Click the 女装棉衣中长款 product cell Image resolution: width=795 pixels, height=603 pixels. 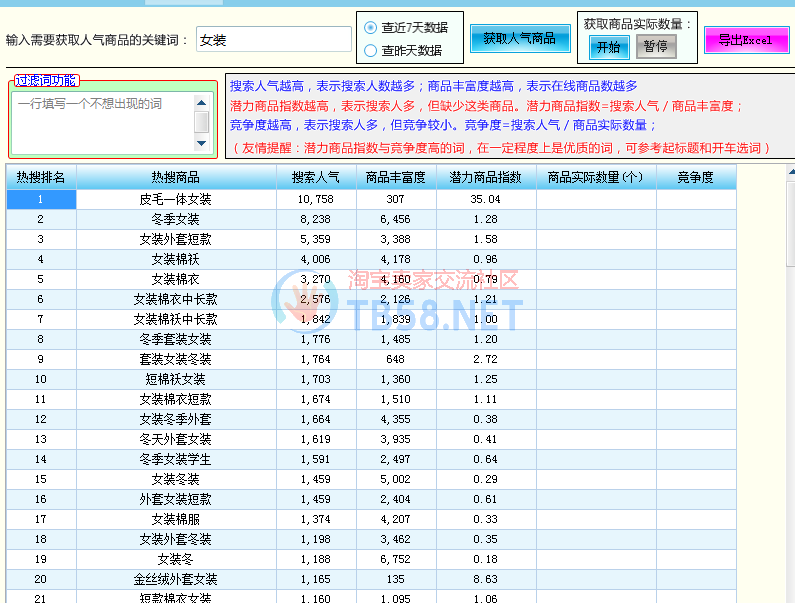176,300
